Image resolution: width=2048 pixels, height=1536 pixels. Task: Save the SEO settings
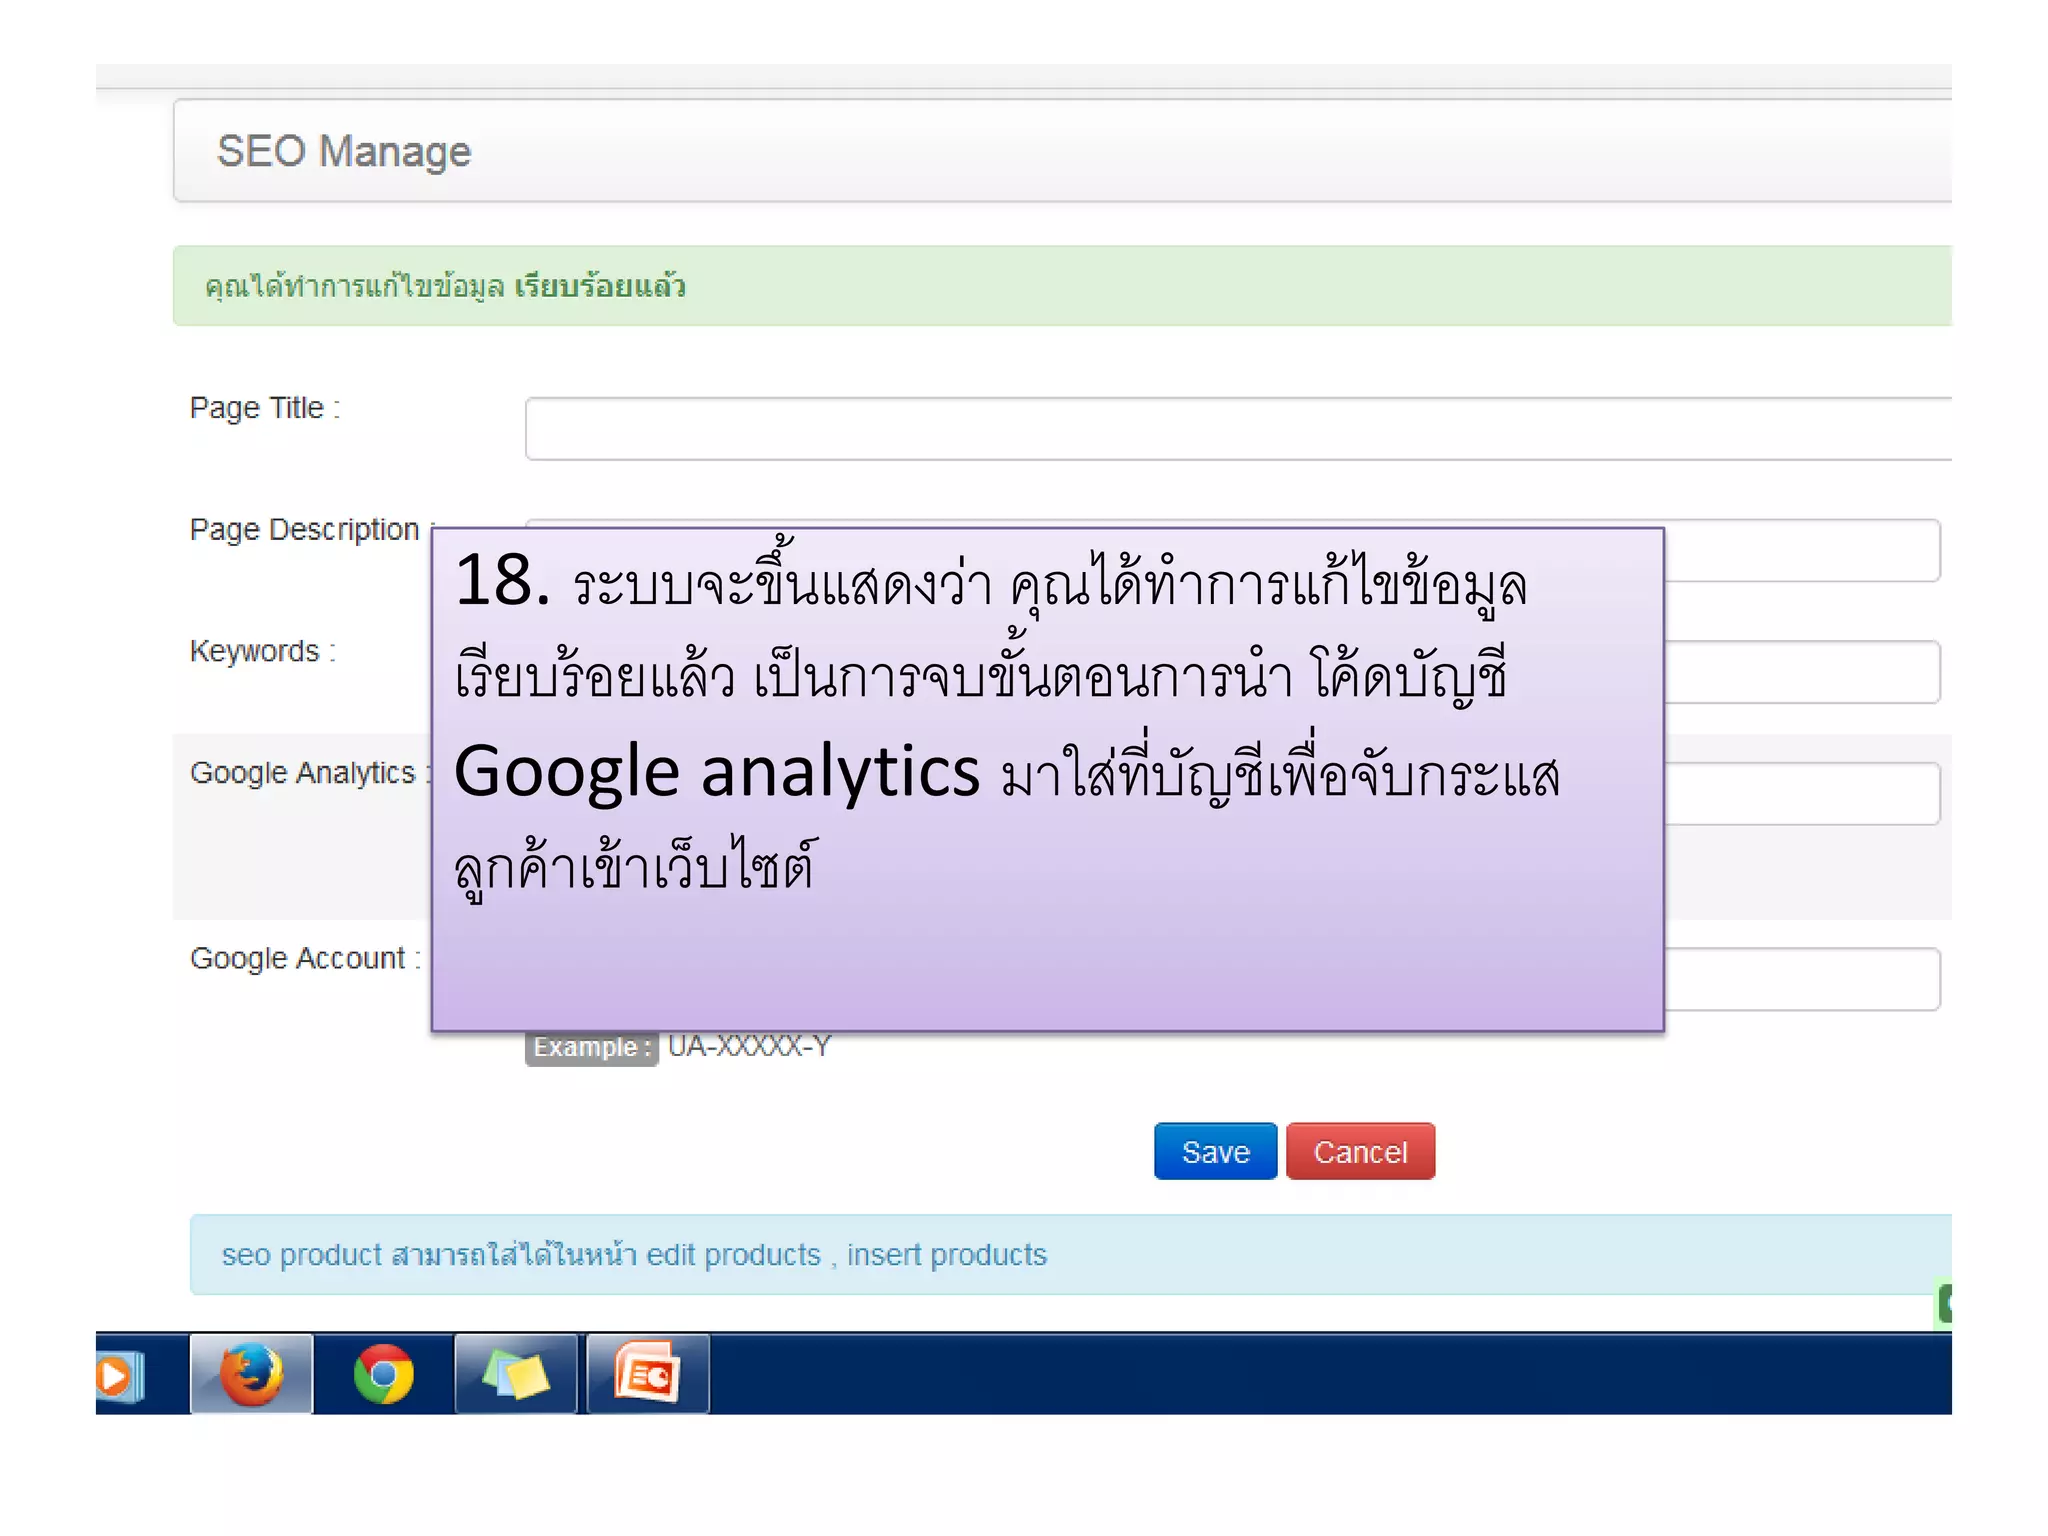(1215, 1151)
